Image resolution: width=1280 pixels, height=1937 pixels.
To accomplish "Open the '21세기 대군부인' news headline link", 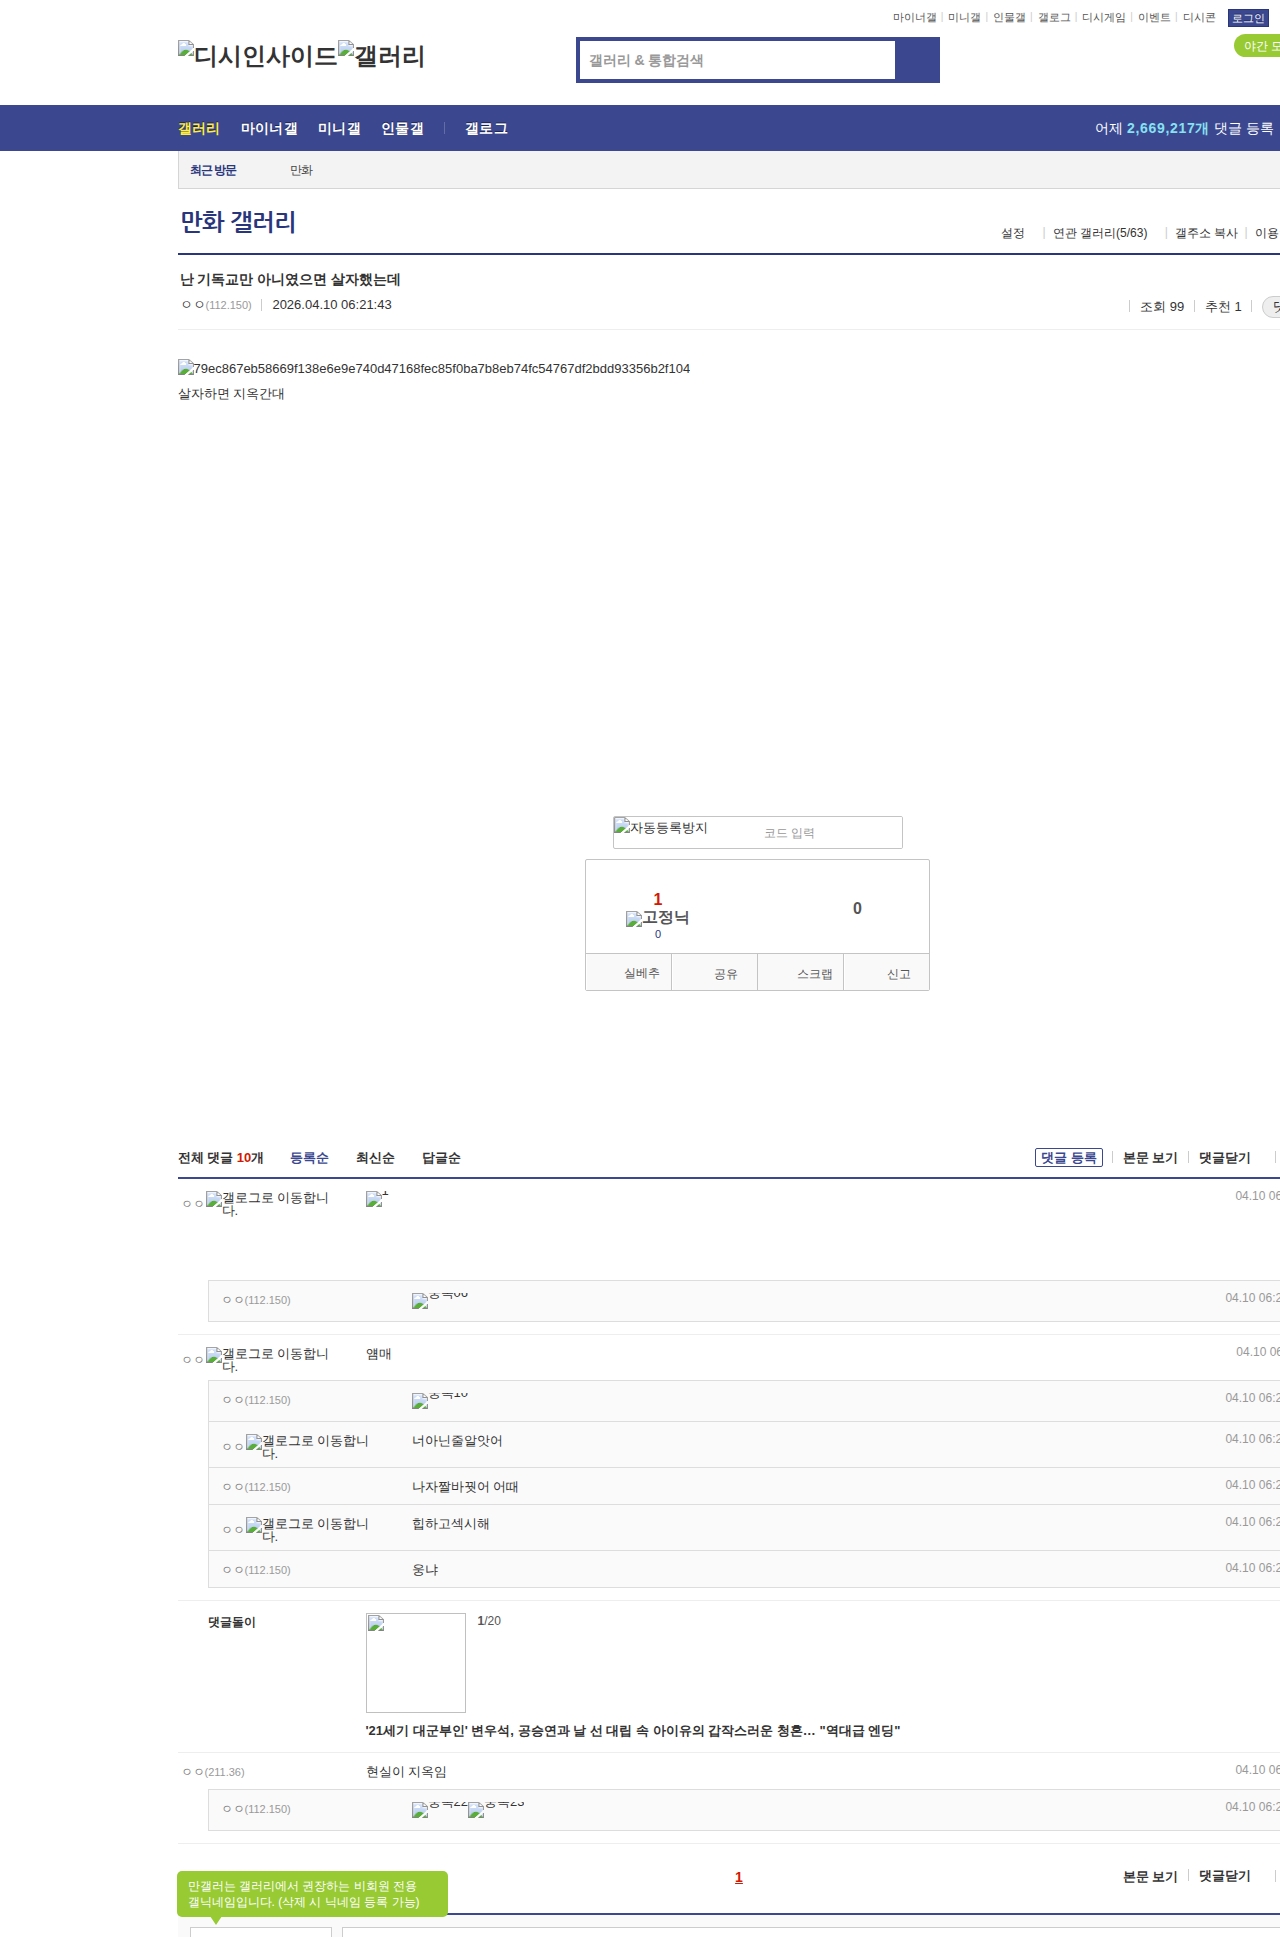I will tap(632, 1731).
